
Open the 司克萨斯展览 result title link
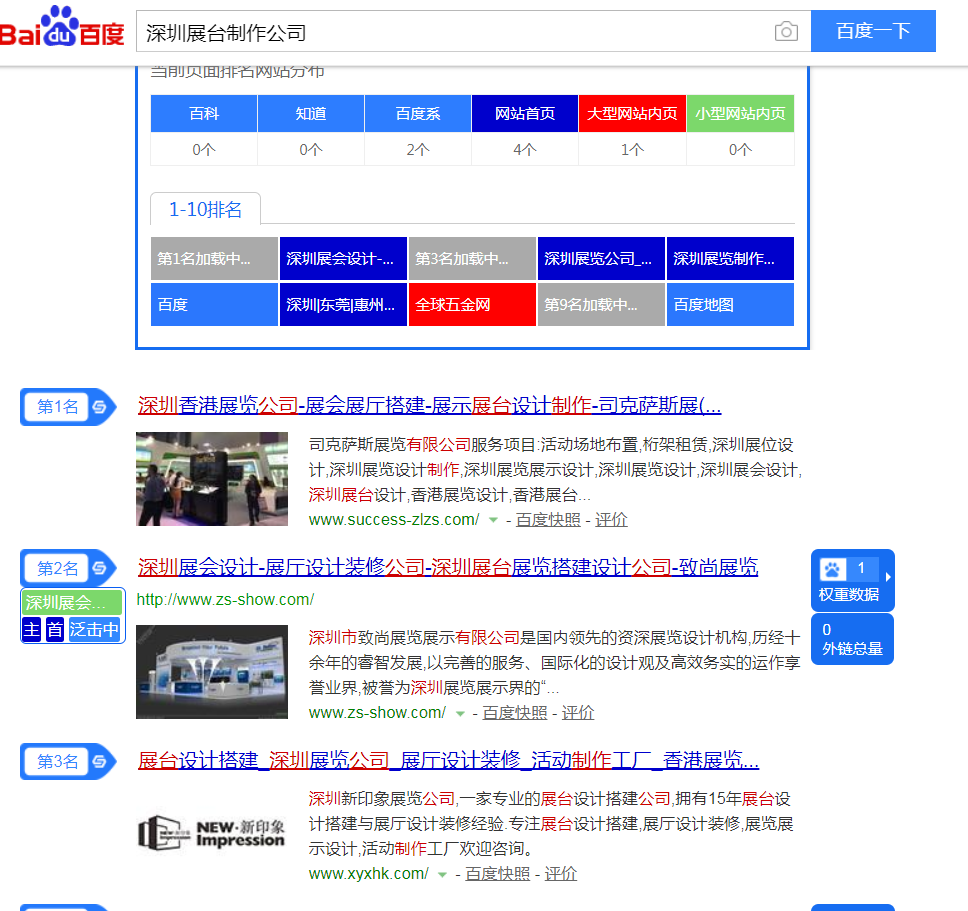(430, 406)
